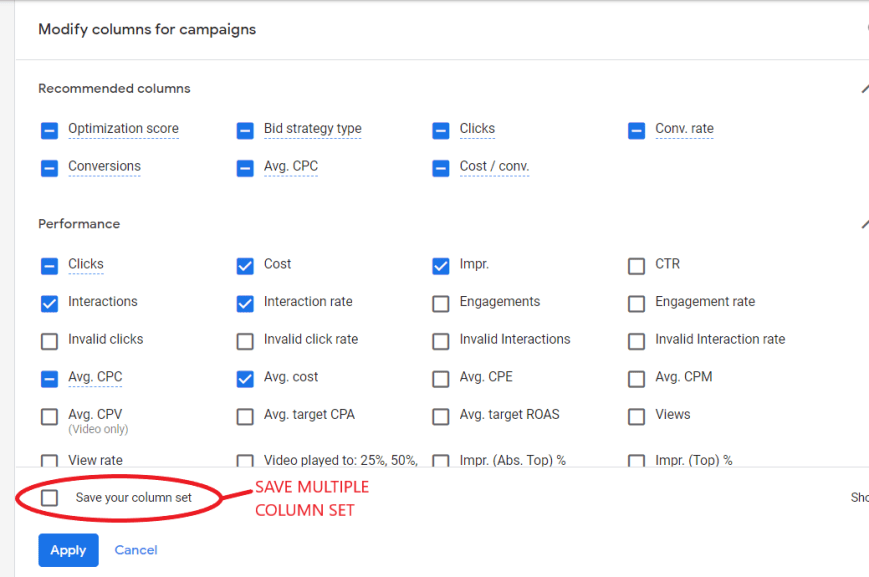Enable the Avg. CPM checkbox
The height and width of the screenshot is (577, 869).
click(x=636, y=379)
